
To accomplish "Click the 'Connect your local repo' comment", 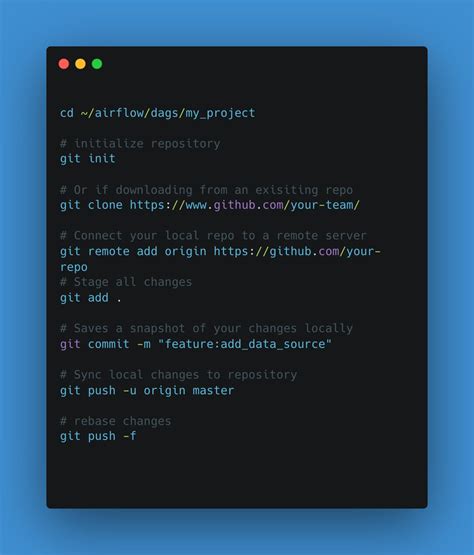I will click(x=213, y=236).
